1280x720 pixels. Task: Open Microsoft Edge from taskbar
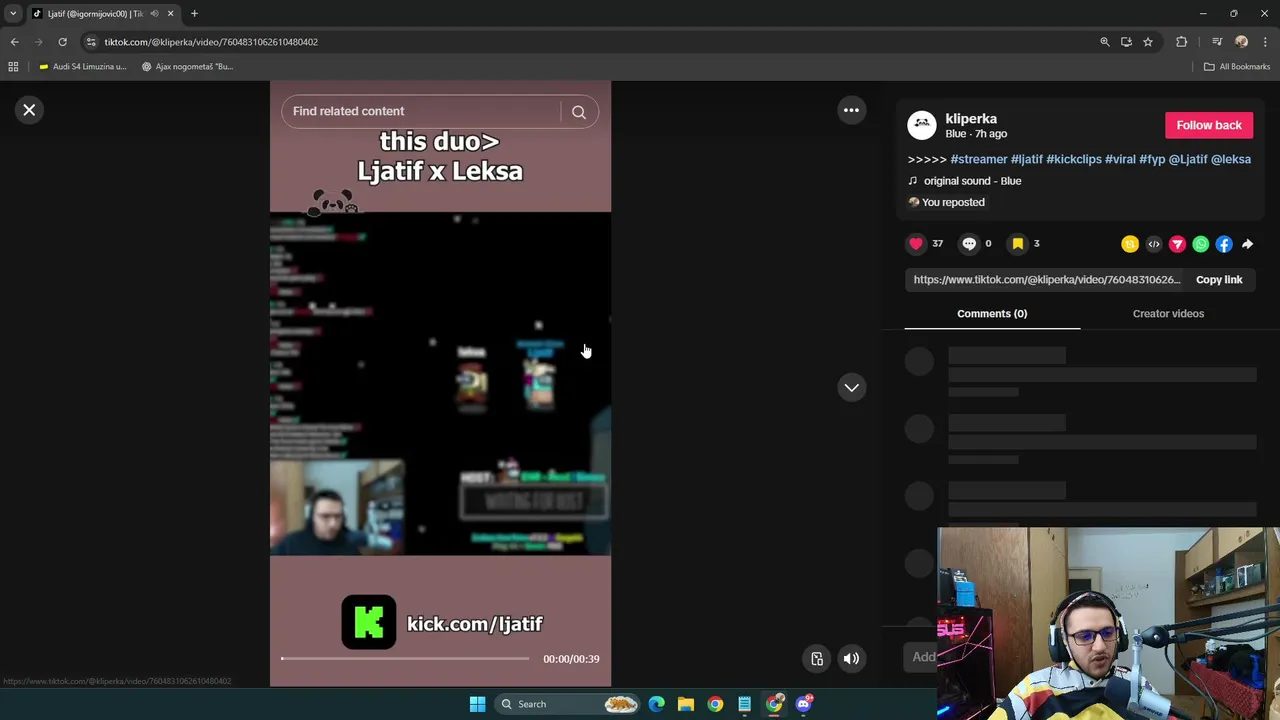(656, 704)
